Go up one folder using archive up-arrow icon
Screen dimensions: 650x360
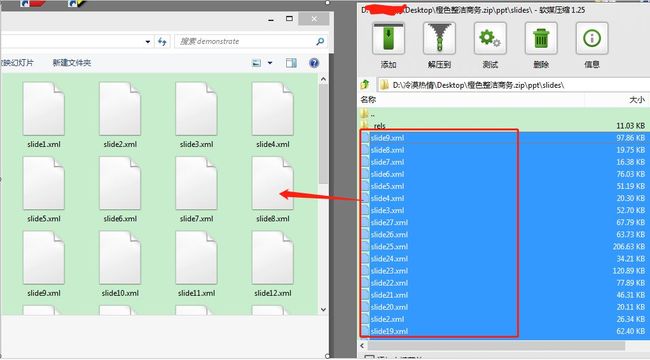point(365,85)
